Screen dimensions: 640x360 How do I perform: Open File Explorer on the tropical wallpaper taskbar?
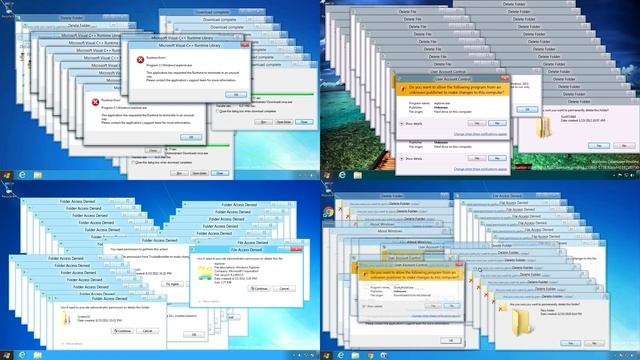pyautogui.click(x=358, y=175)
